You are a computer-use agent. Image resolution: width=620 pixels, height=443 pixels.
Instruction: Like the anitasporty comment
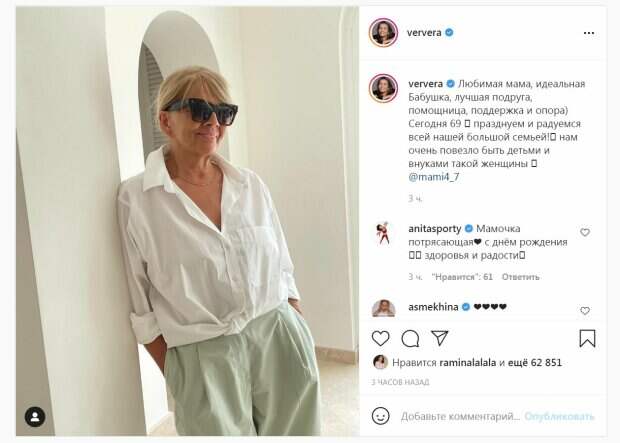(x=585, y=232)
